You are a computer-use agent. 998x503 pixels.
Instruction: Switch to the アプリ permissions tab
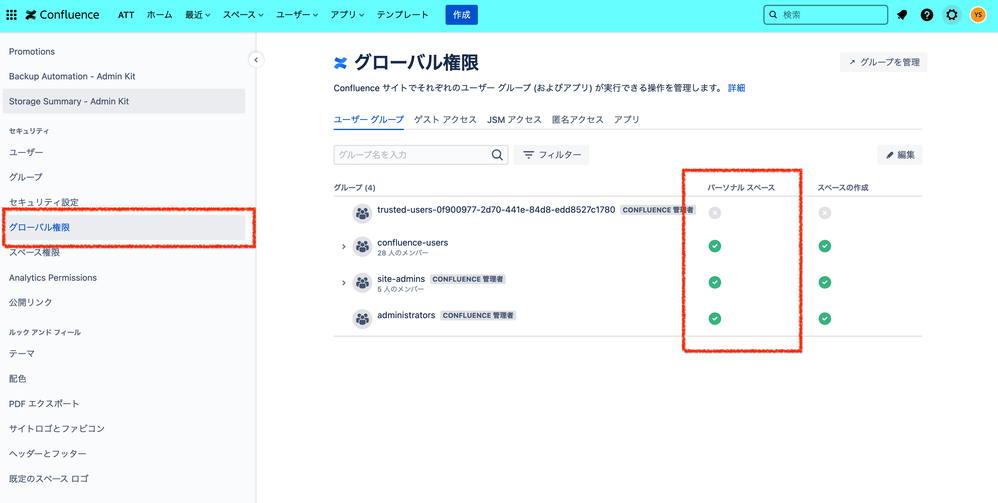tap(626, 119)
